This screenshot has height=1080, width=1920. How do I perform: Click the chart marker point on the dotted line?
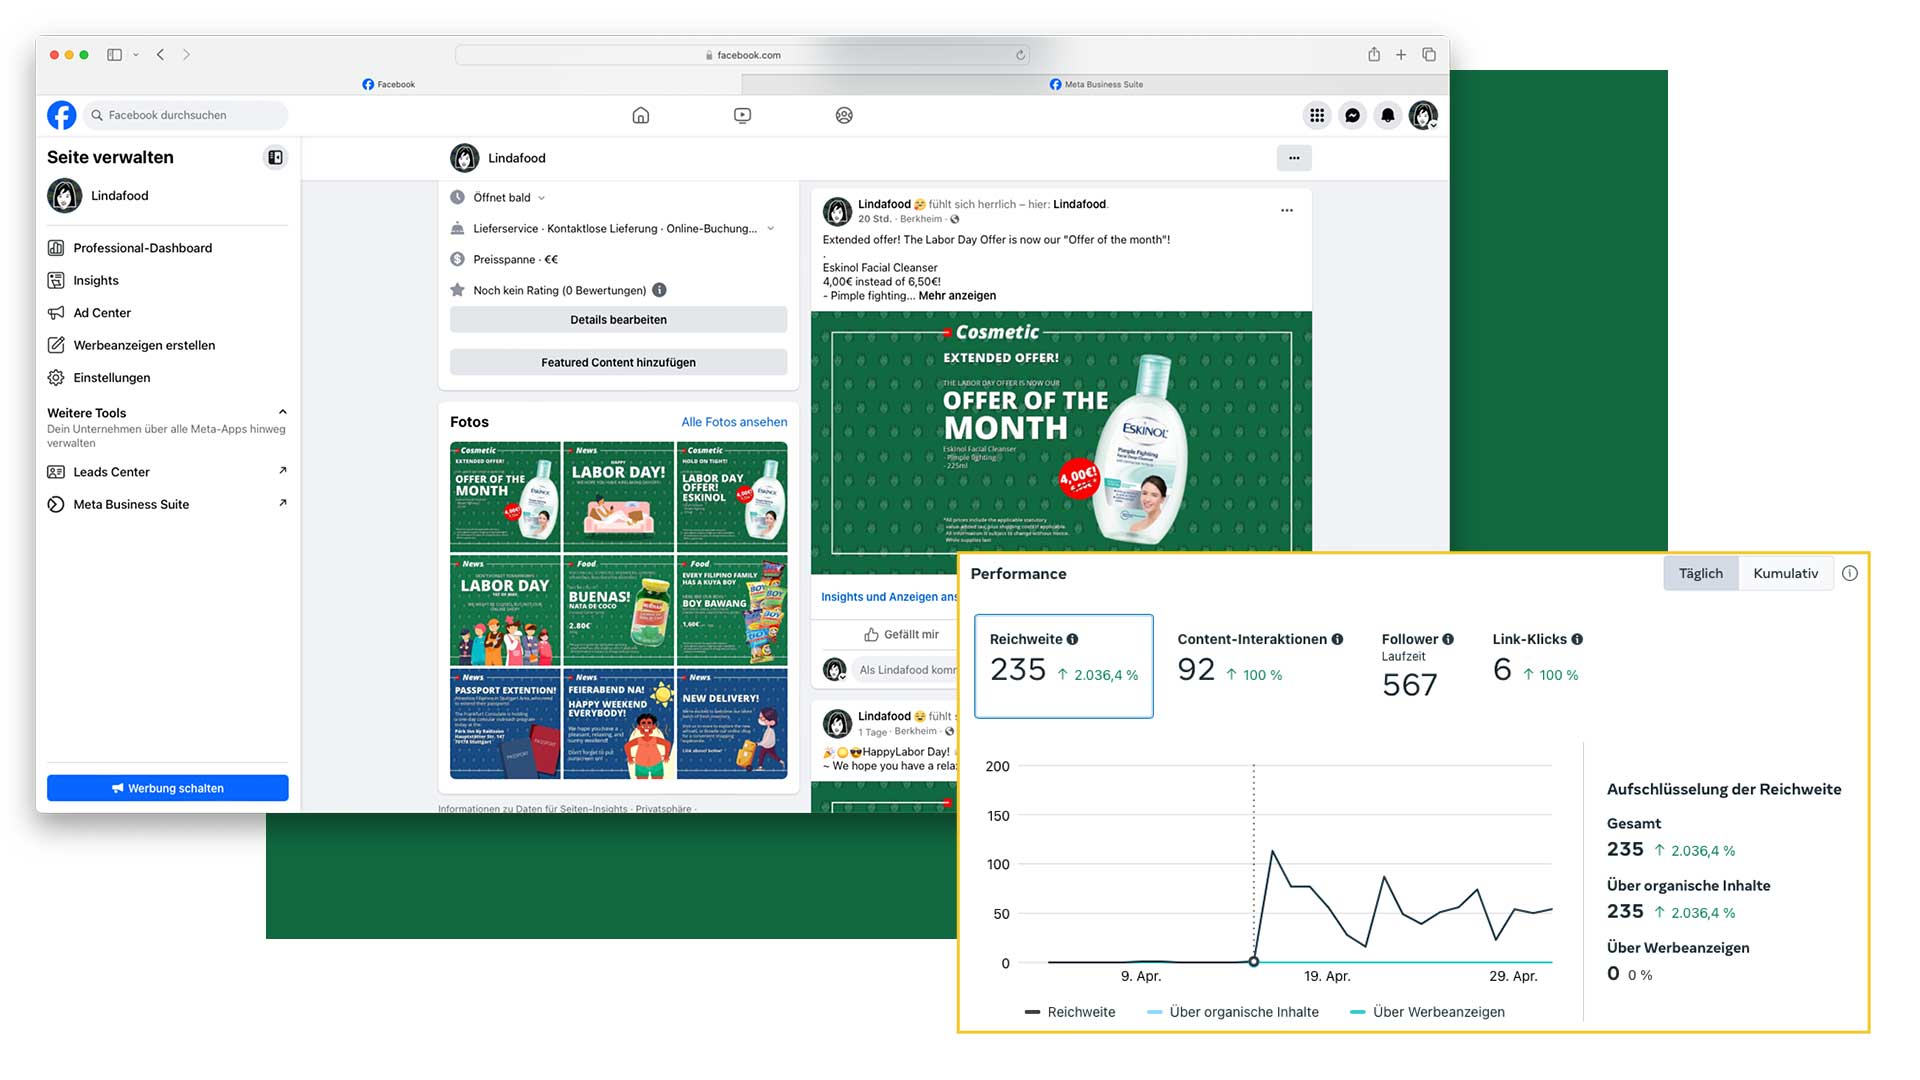1253,962
